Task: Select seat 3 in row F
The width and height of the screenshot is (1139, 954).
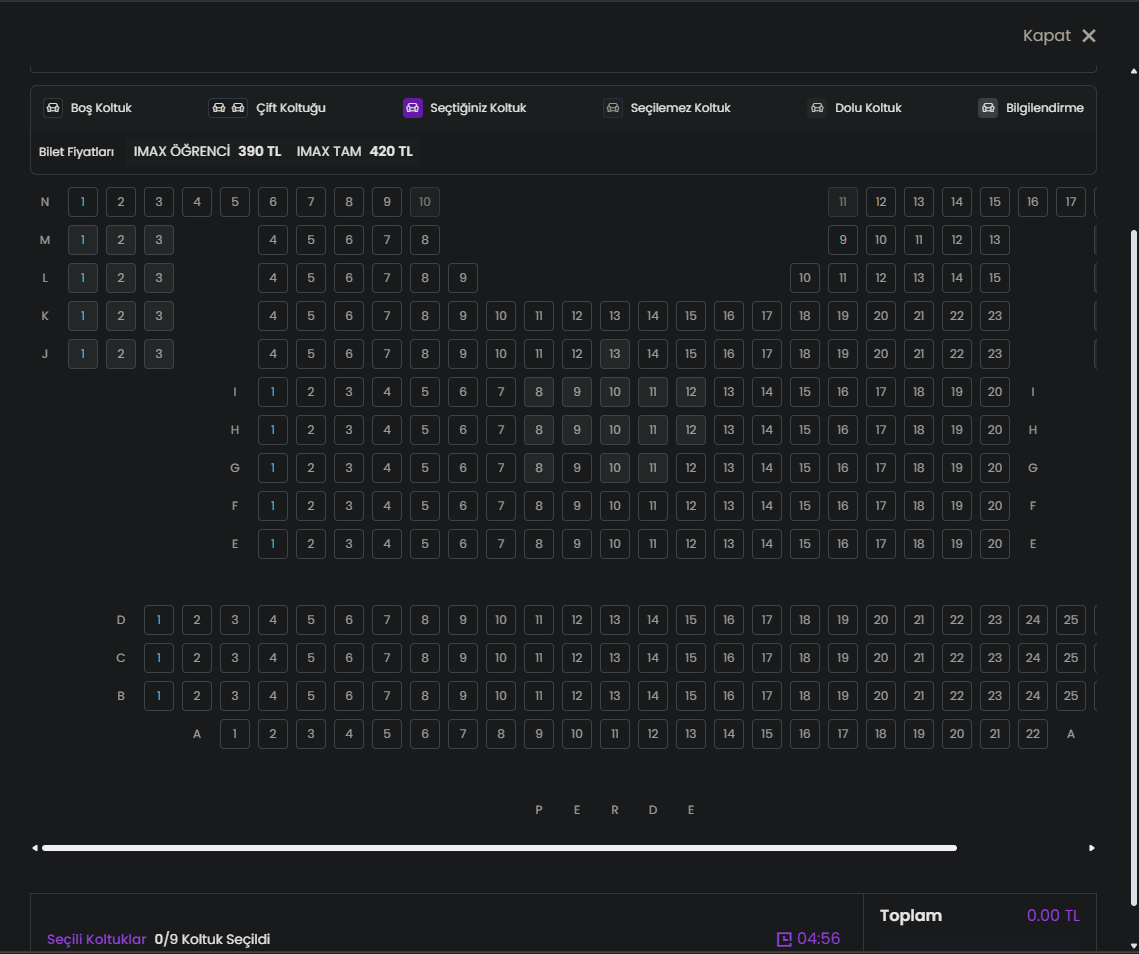Action: (x=349, y=506)
